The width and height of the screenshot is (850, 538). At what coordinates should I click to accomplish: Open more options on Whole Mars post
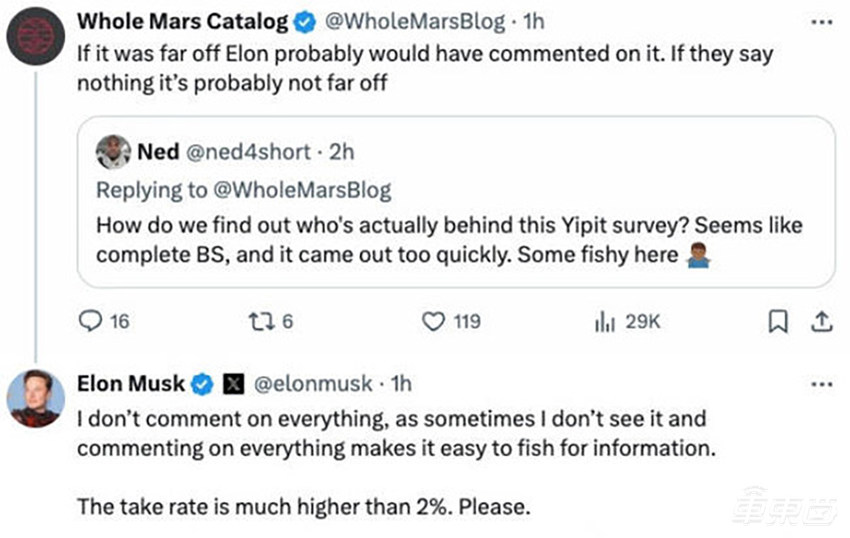pyautogui.click(x=821, y=21)
